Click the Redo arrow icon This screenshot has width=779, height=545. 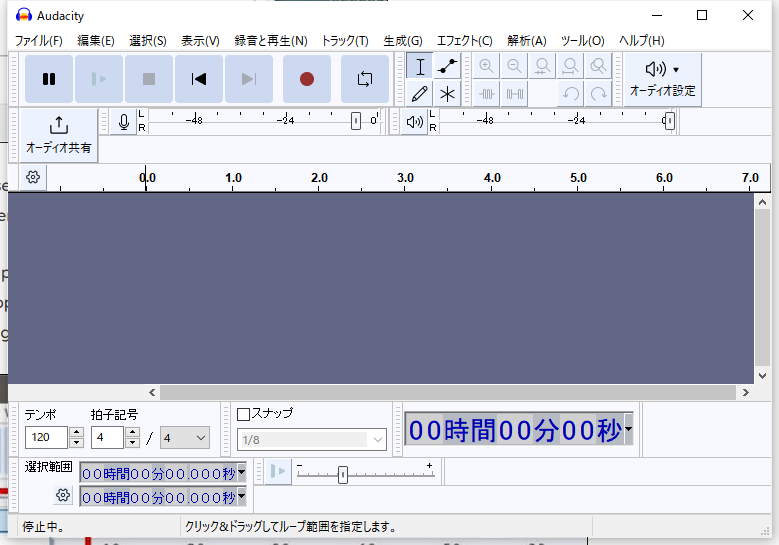[x=598, y=93]
